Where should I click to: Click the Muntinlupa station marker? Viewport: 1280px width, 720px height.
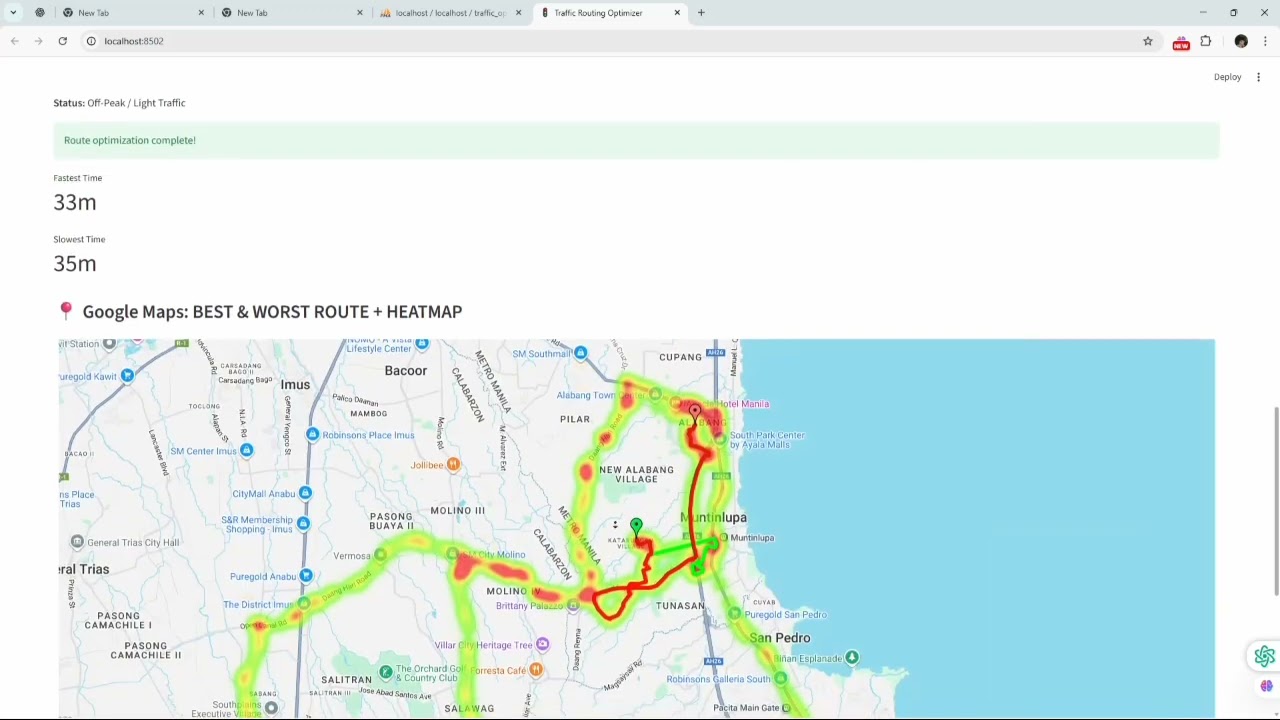724,538
